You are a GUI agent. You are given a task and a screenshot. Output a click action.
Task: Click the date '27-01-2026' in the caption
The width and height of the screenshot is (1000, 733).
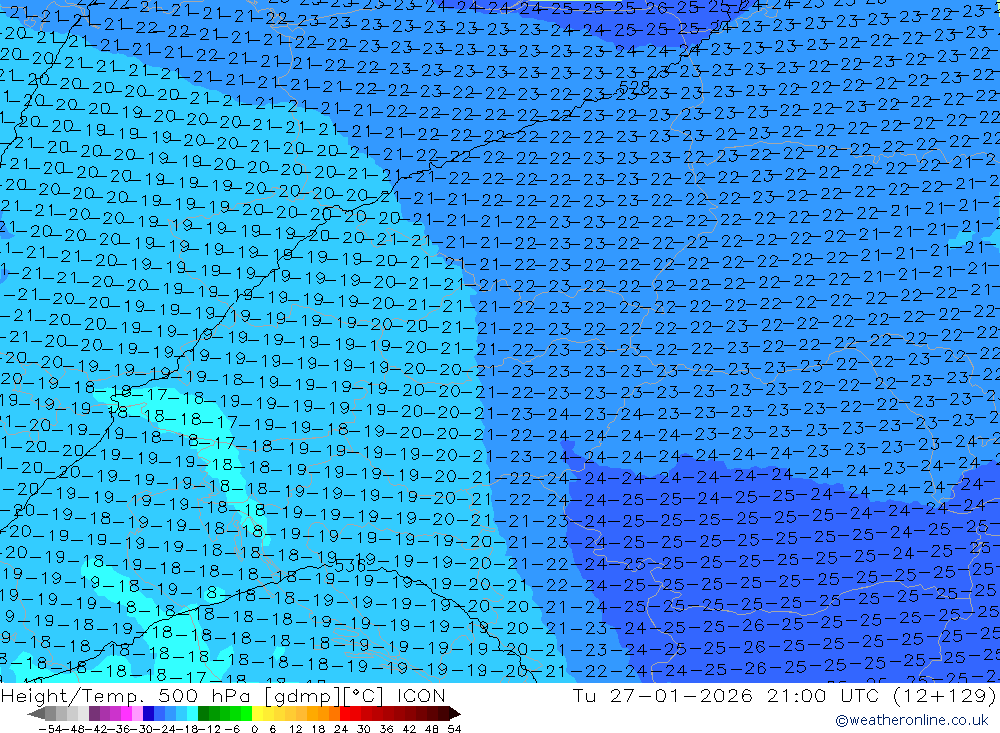click(x=681, y=695)
